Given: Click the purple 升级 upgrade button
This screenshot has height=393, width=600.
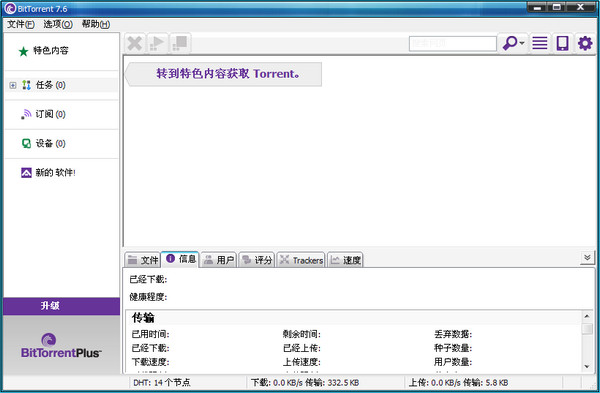Looking at the screenshot, I should tap(61, 306).
